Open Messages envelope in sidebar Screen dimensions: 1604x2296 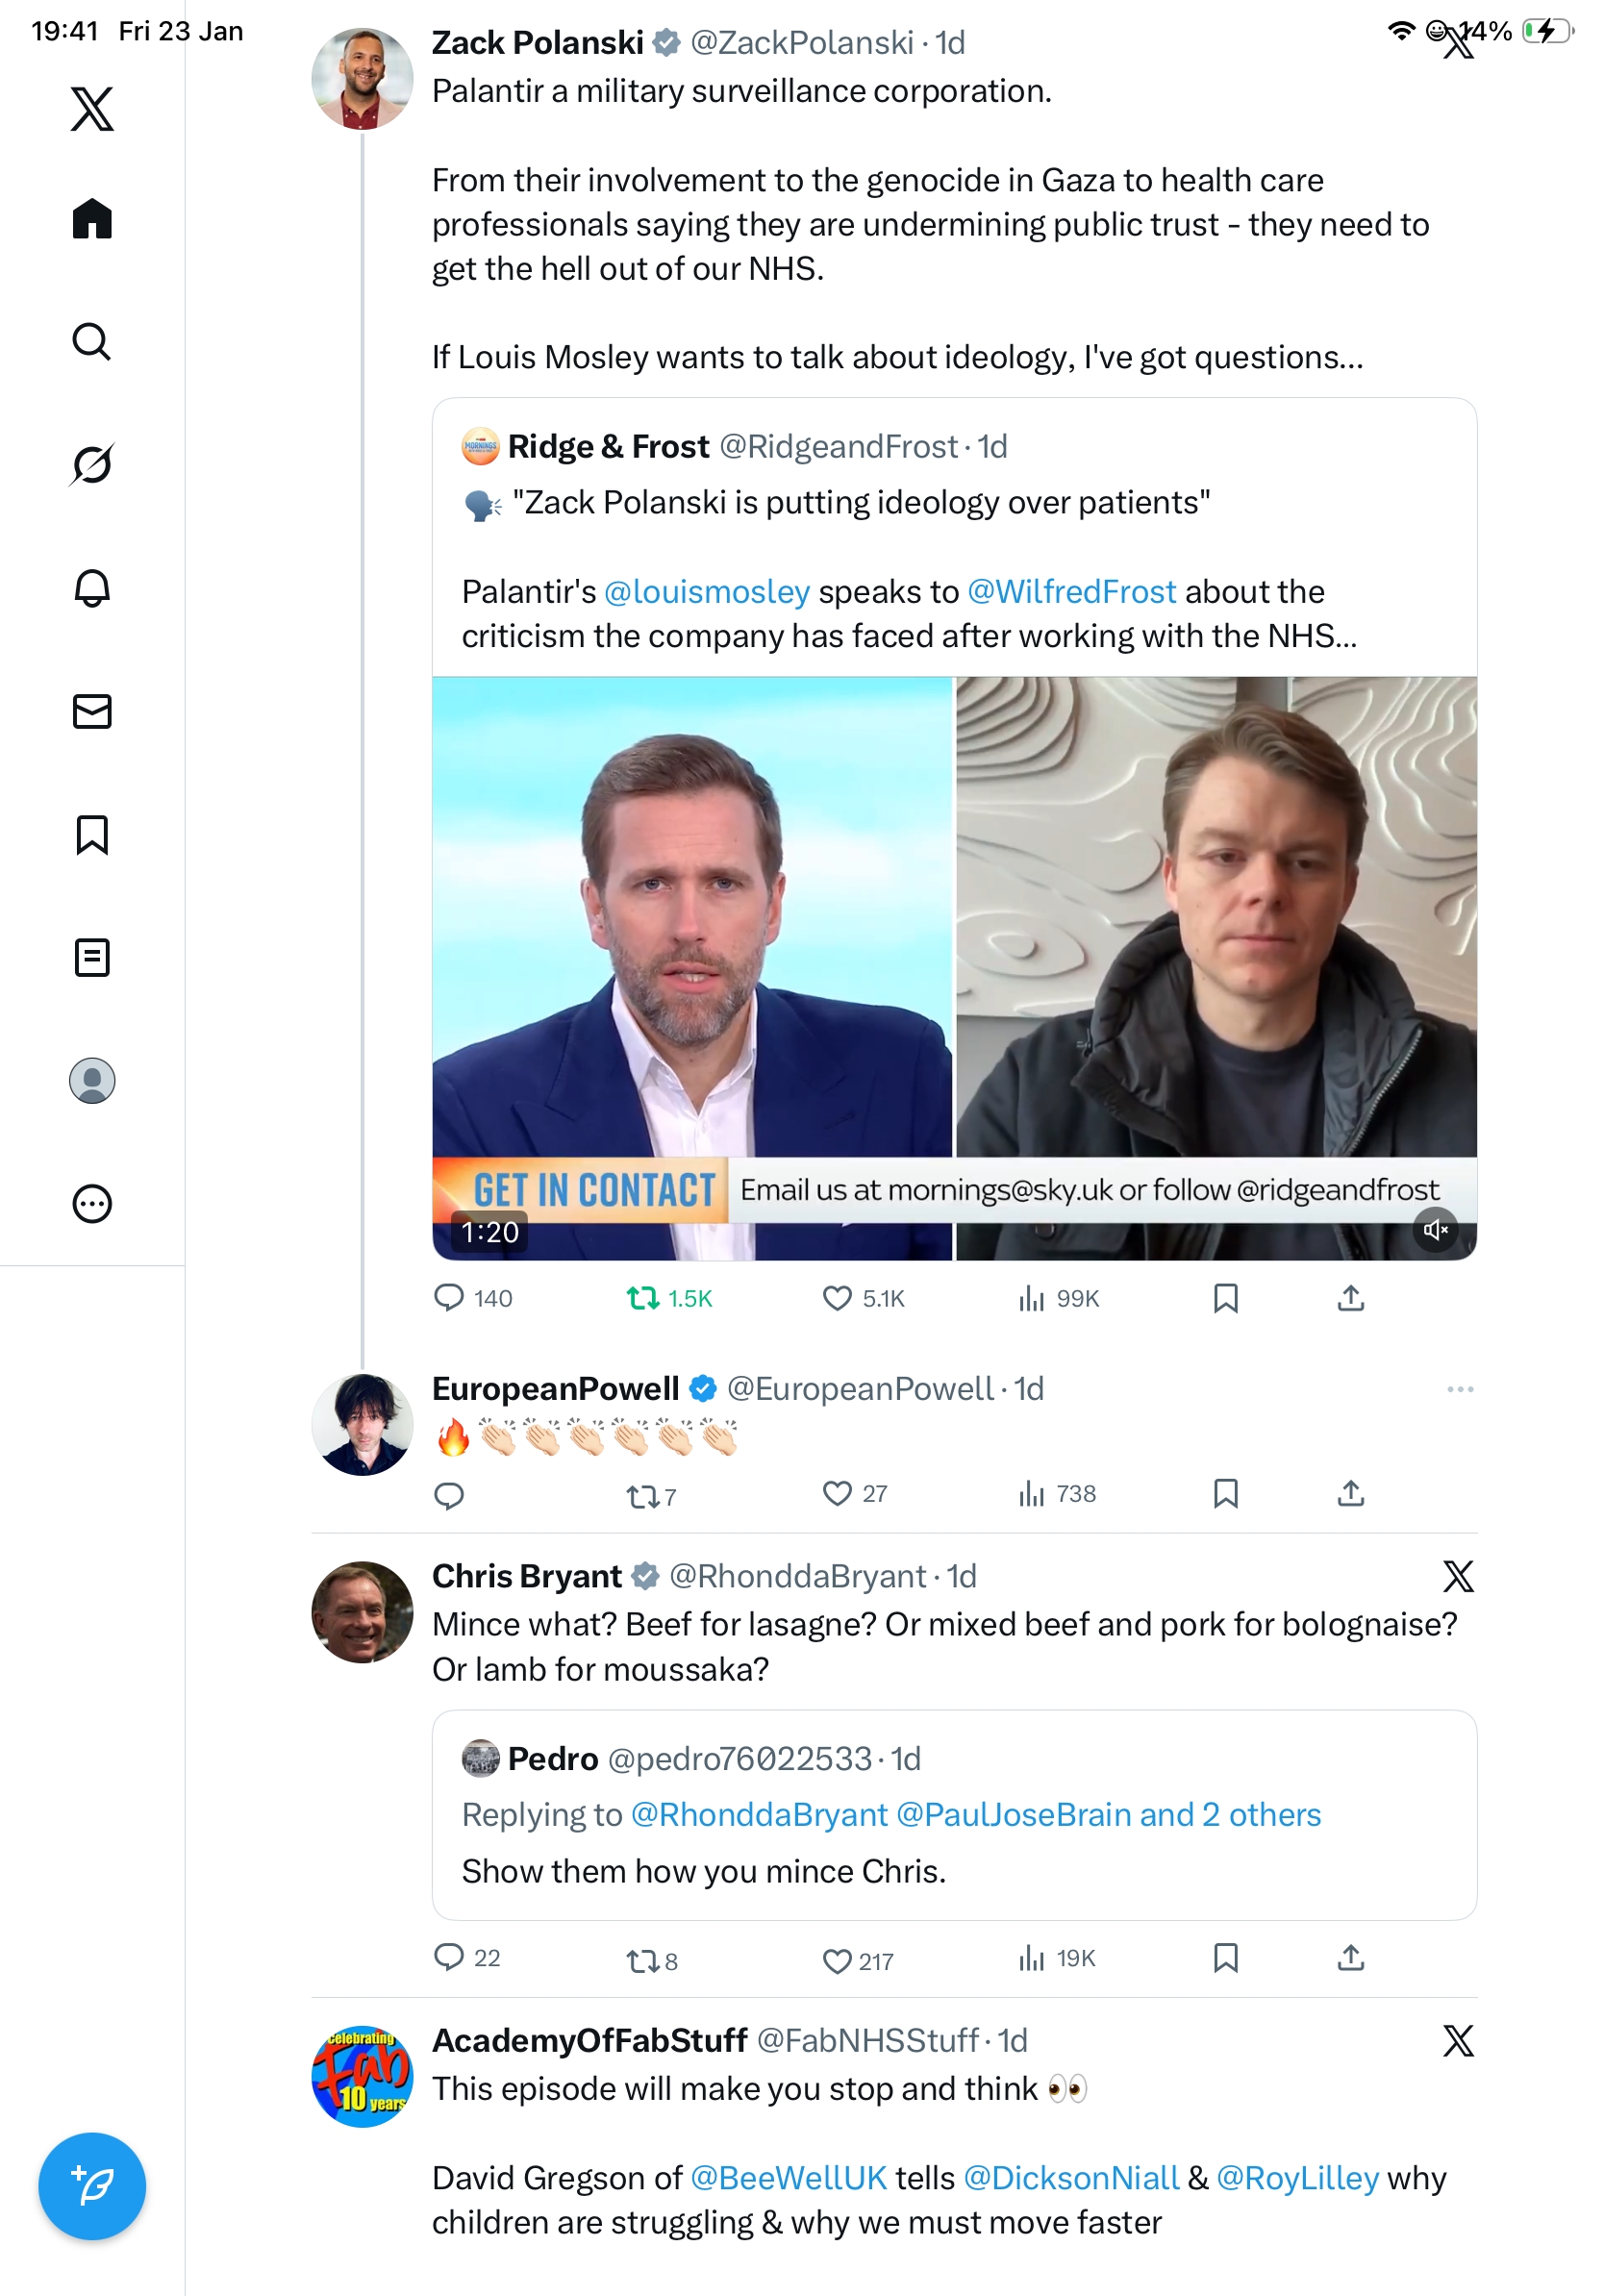tap(92, 711)
